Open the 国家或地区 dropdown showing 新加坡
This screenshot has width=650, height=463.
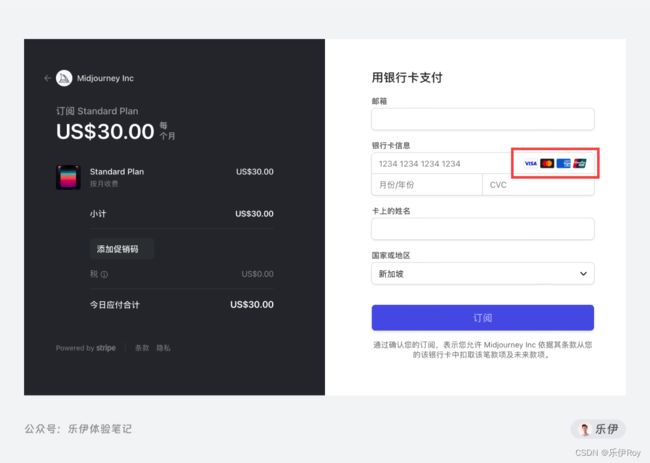(483, 274)
